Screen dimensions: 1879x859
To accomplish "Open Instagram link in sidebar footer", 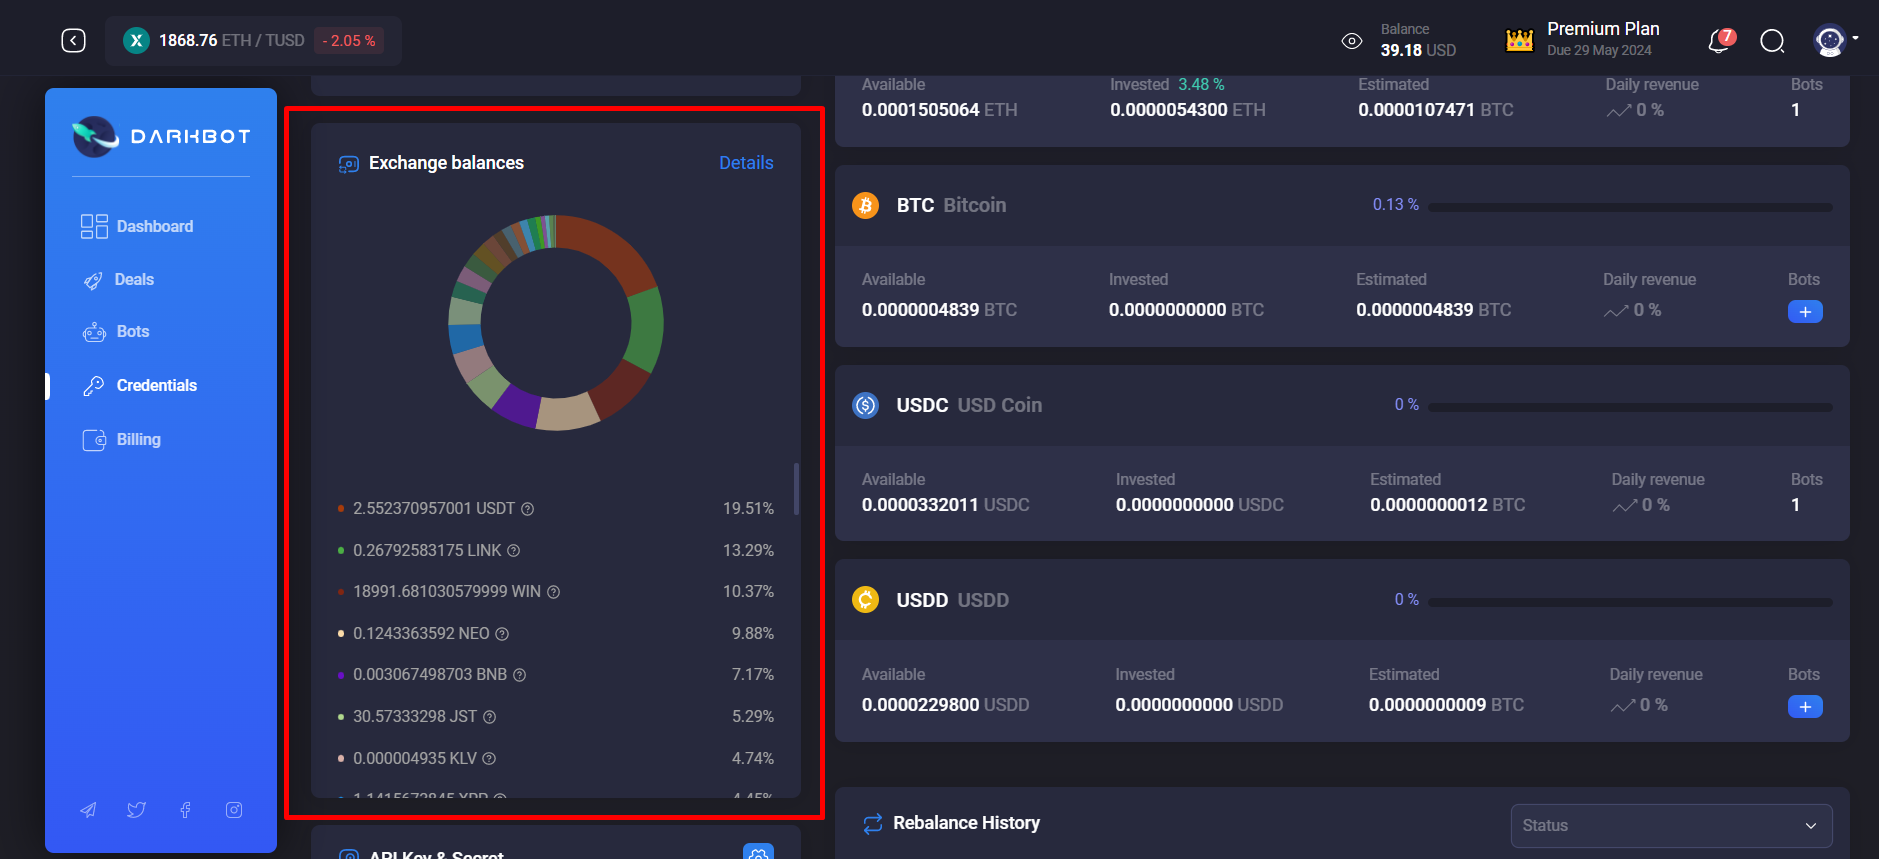I will pos(234,810).
